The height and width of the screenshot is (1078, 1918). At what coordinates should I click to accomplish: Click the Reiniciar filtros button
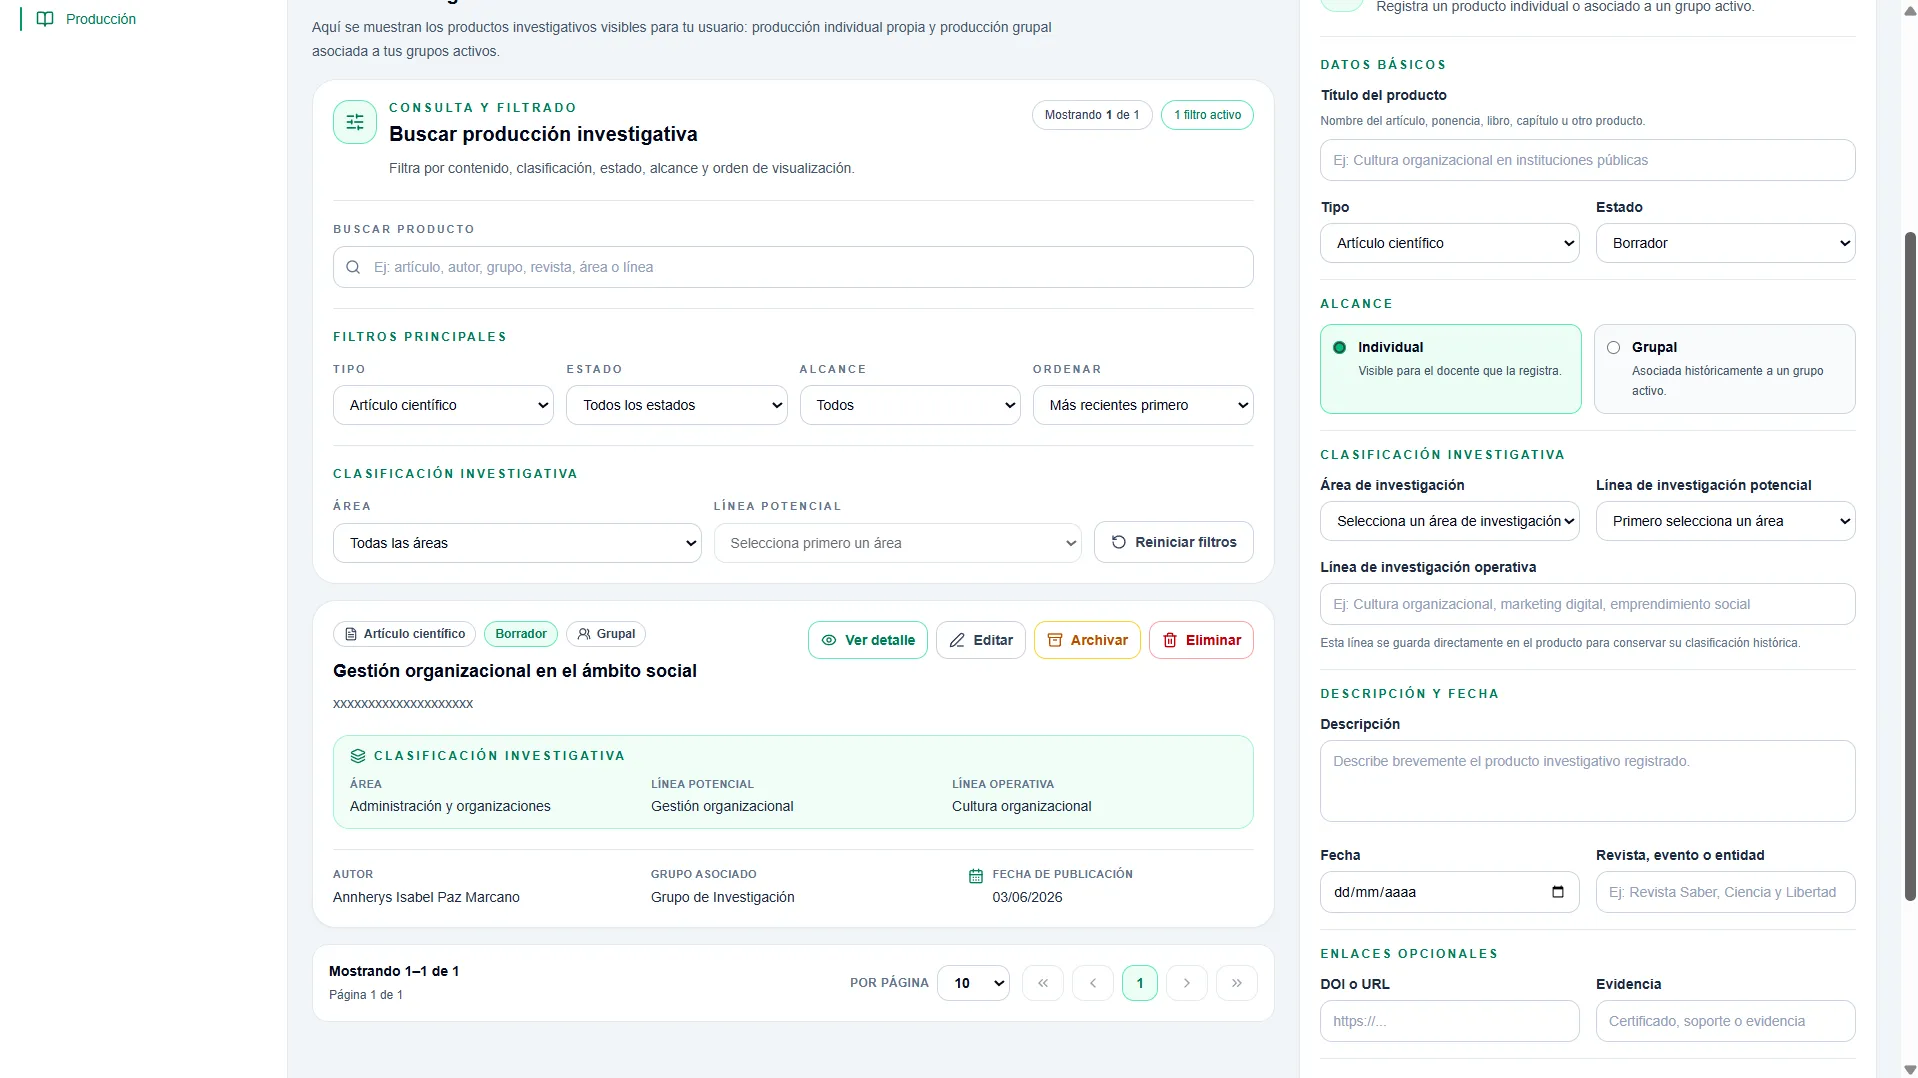[1173, 542]
